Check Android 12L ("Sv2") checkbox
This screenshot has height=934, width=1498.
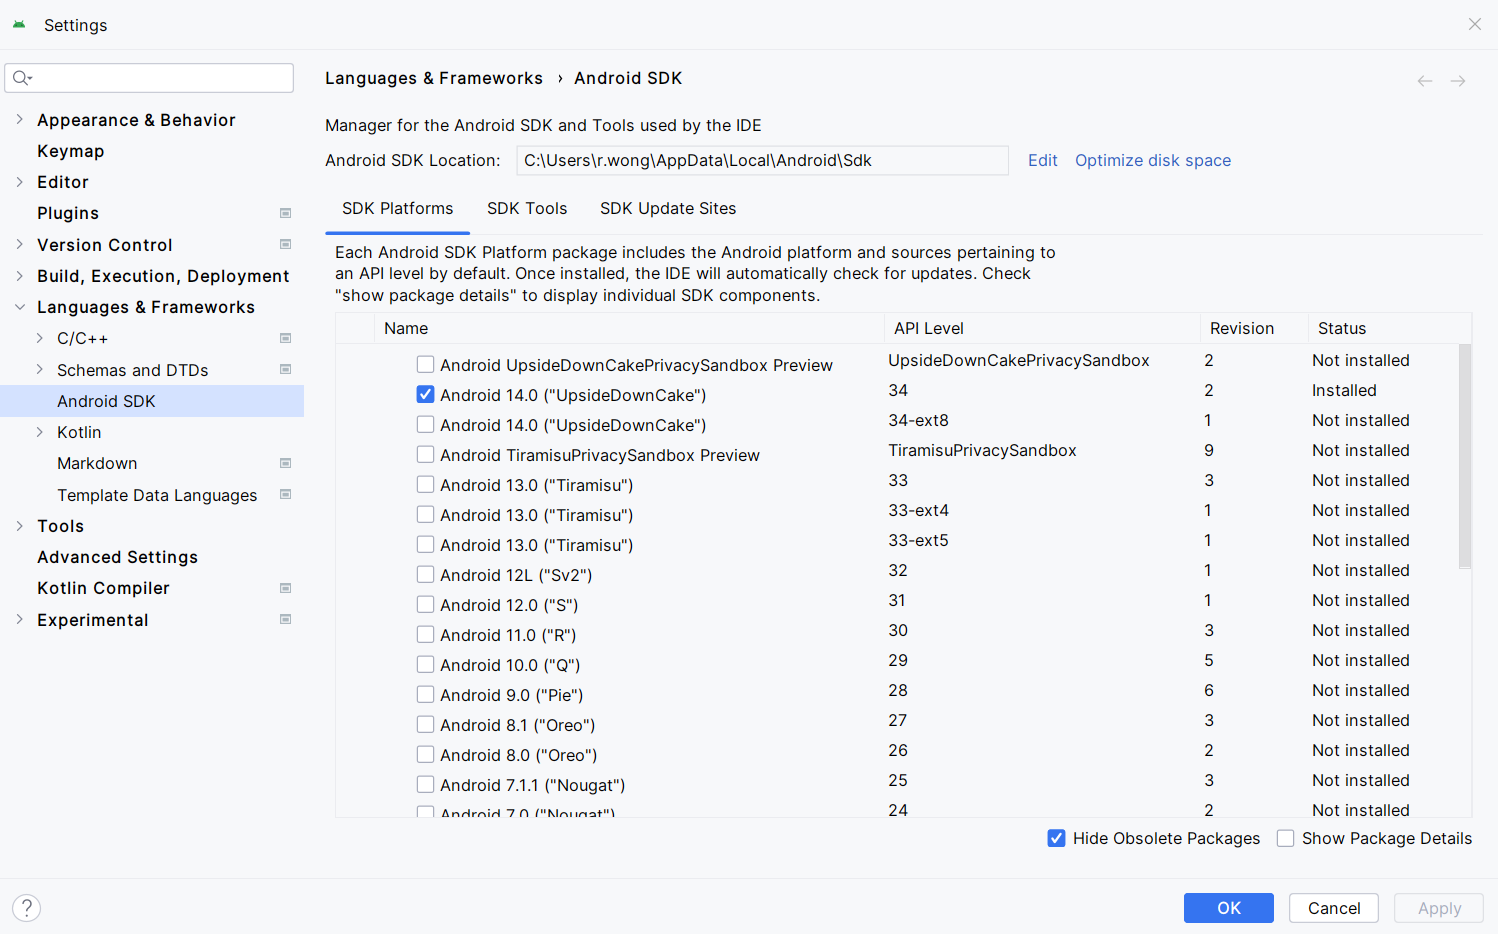(x=425, y=575)
